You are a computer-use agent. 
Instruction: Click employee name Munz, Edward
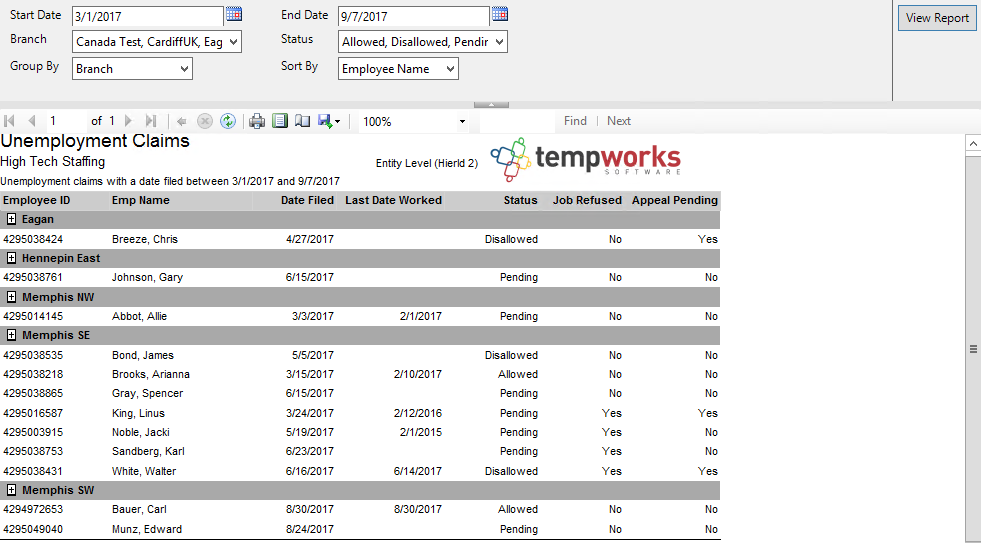pyautogui.click(x=147, y=529)
